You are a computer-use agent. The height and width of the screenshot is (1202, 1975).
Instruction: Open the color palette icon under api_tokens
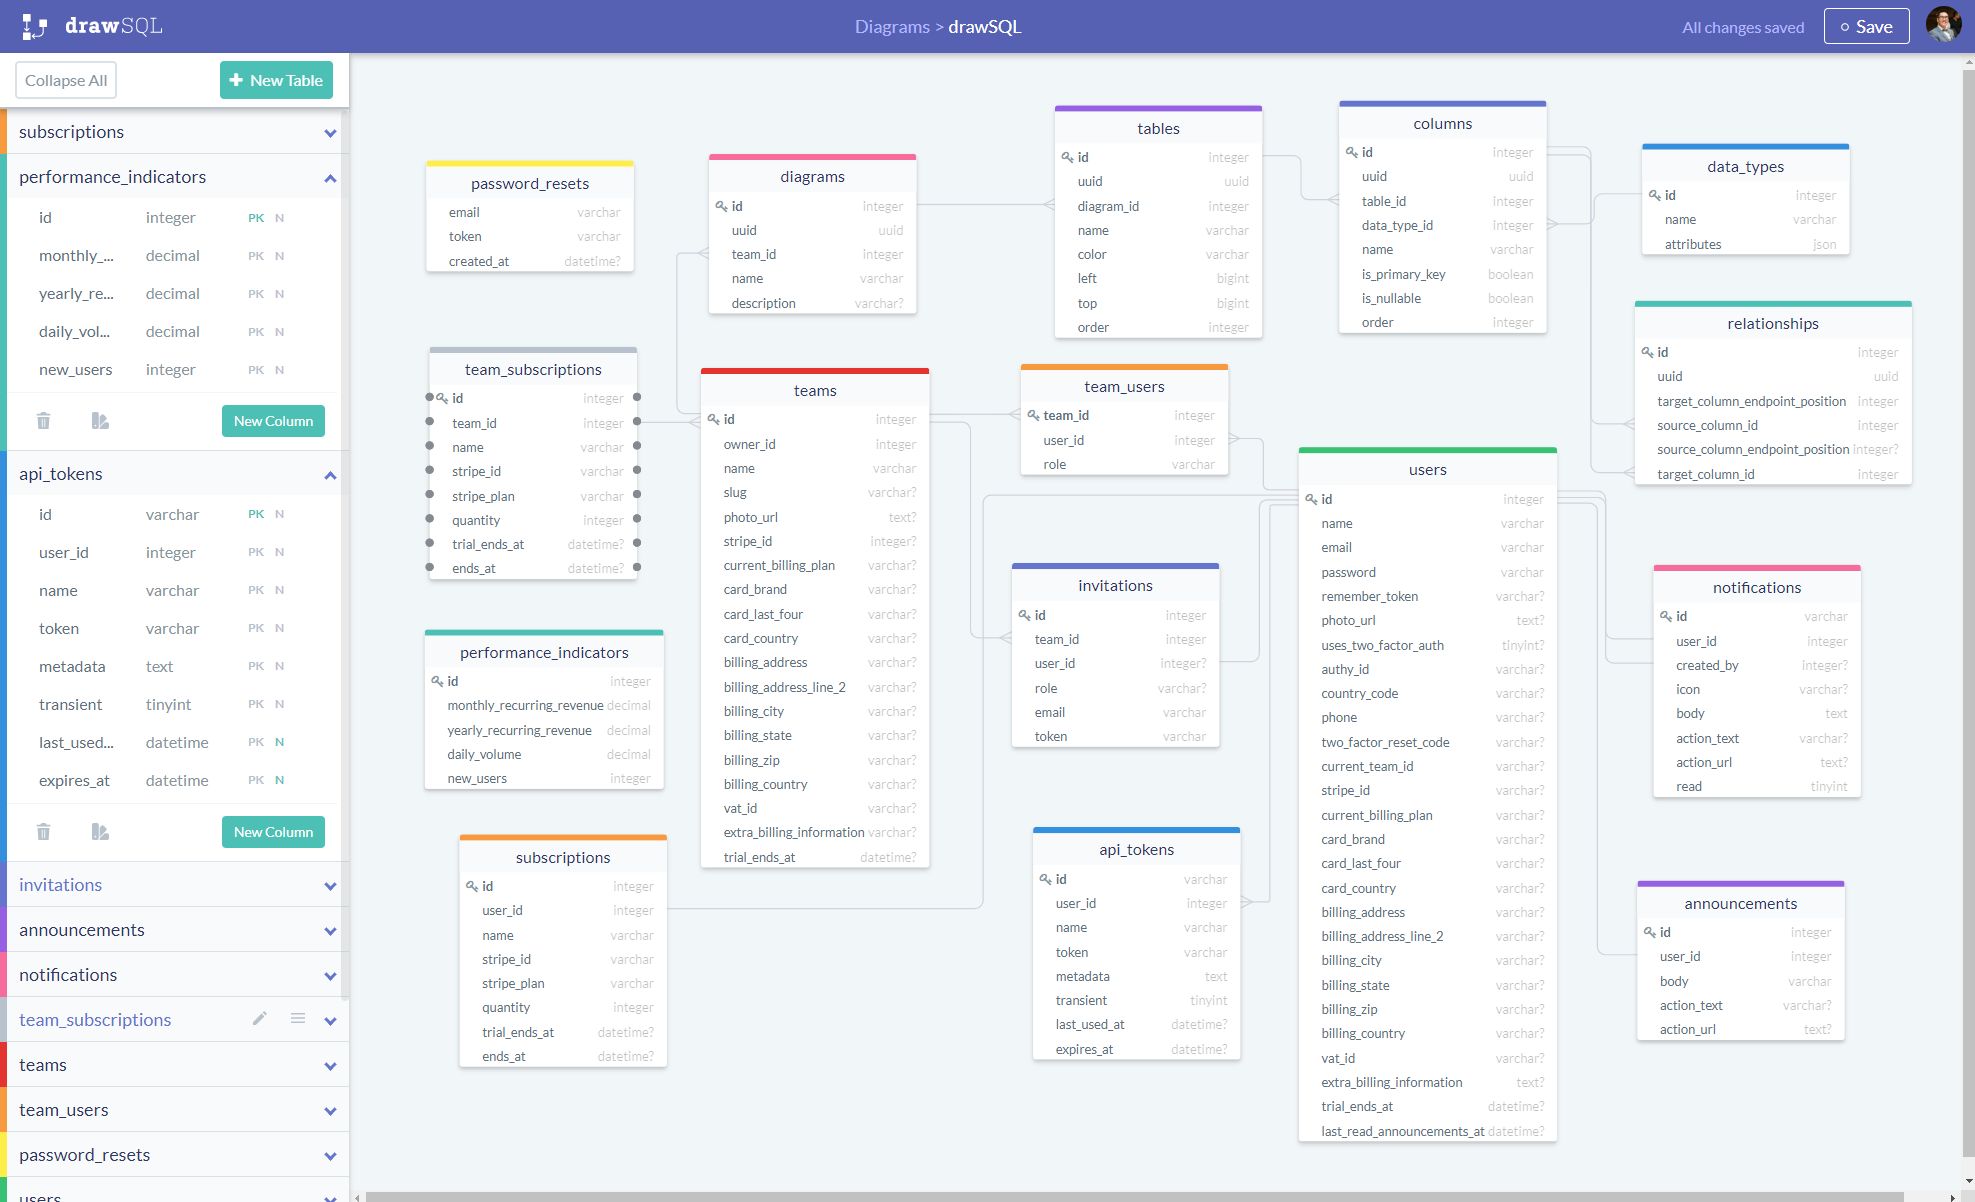tap(99, 831)
